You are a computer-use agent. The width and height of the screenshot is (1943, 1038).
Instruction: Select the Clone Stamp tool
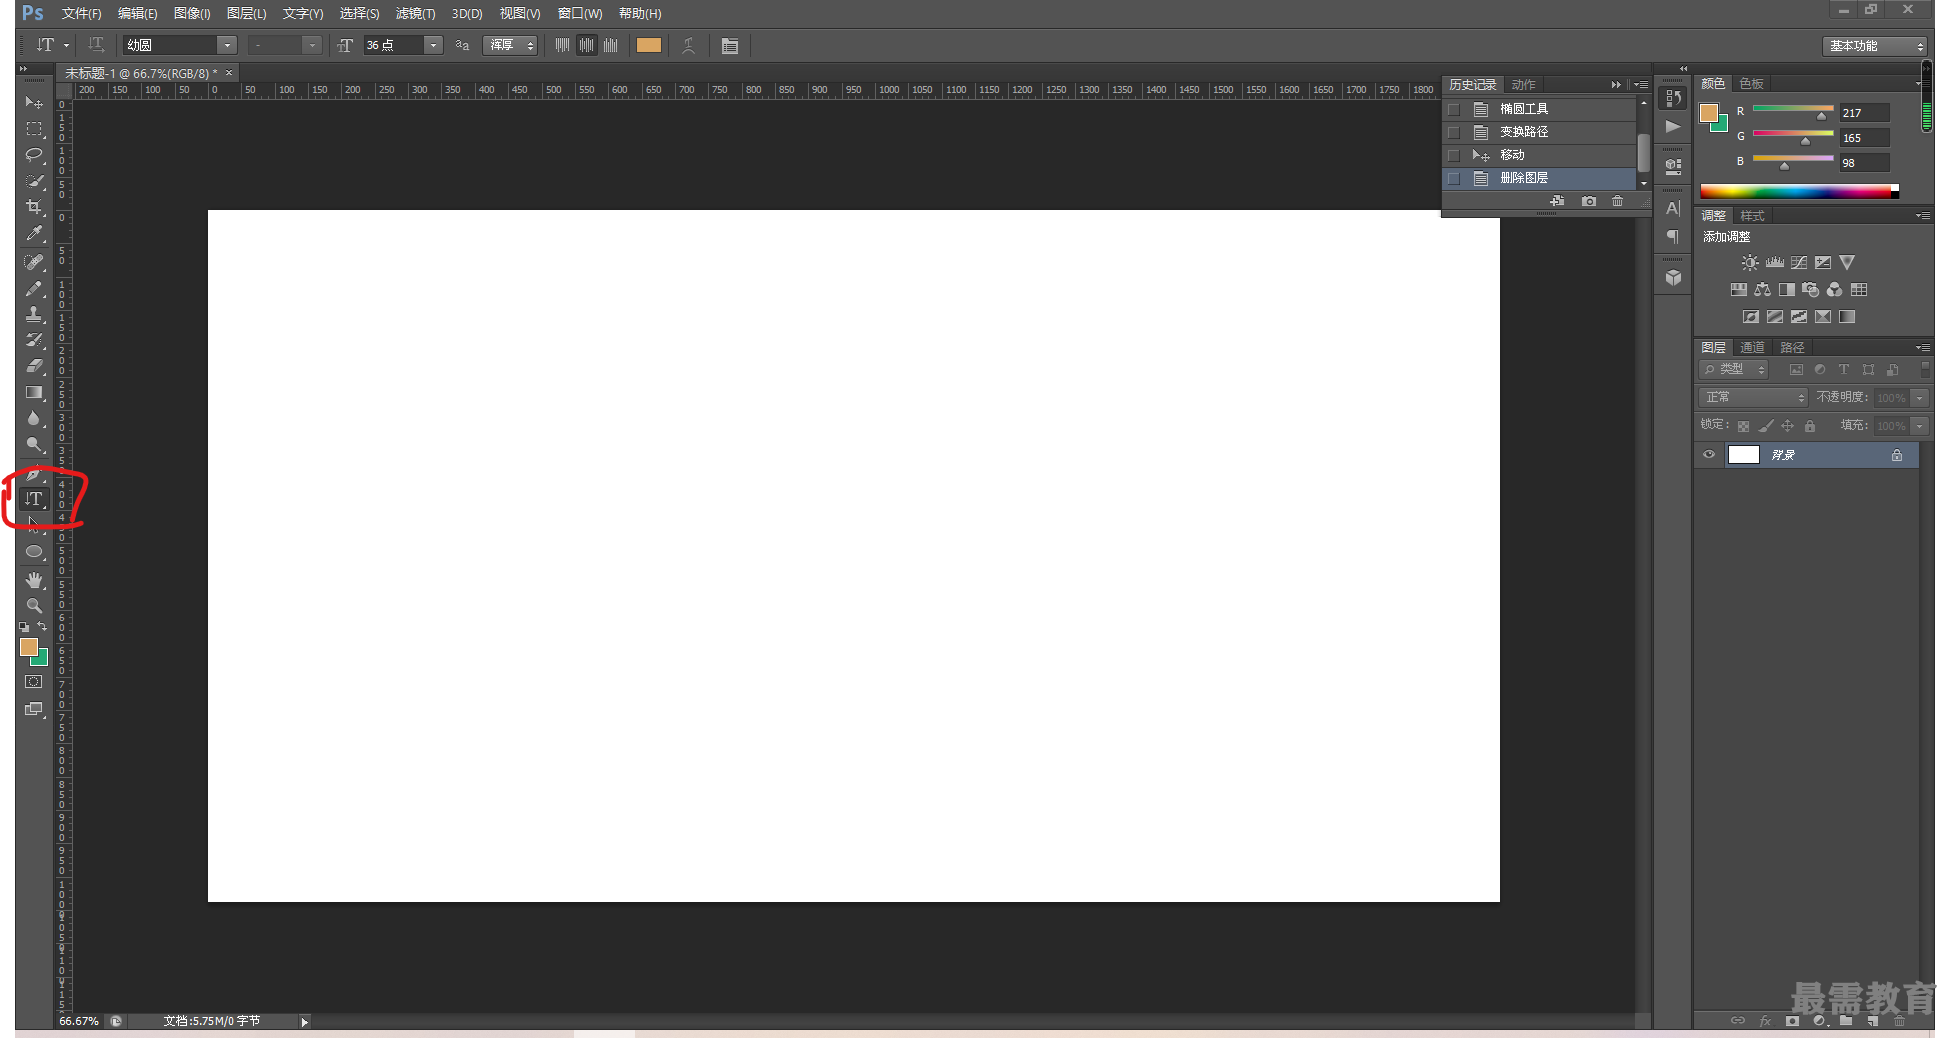pos(34,314)
